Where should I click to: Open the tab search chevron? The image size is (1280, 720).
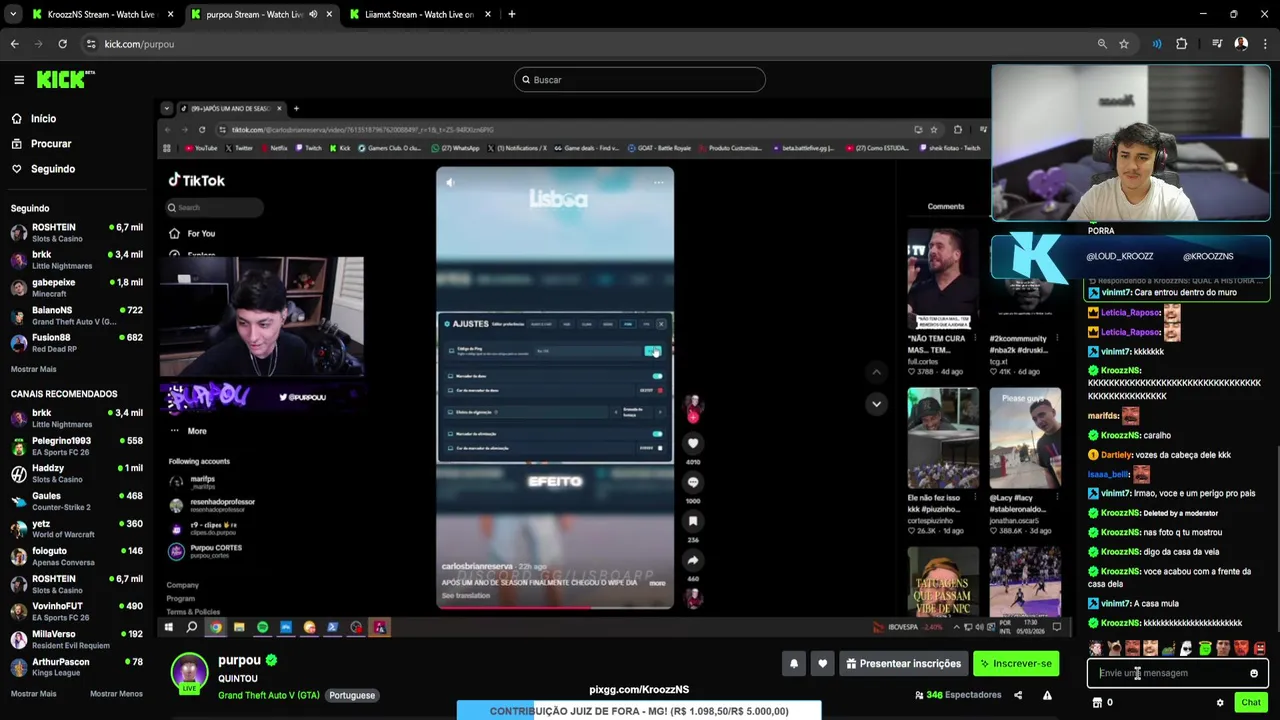(13, 14)
